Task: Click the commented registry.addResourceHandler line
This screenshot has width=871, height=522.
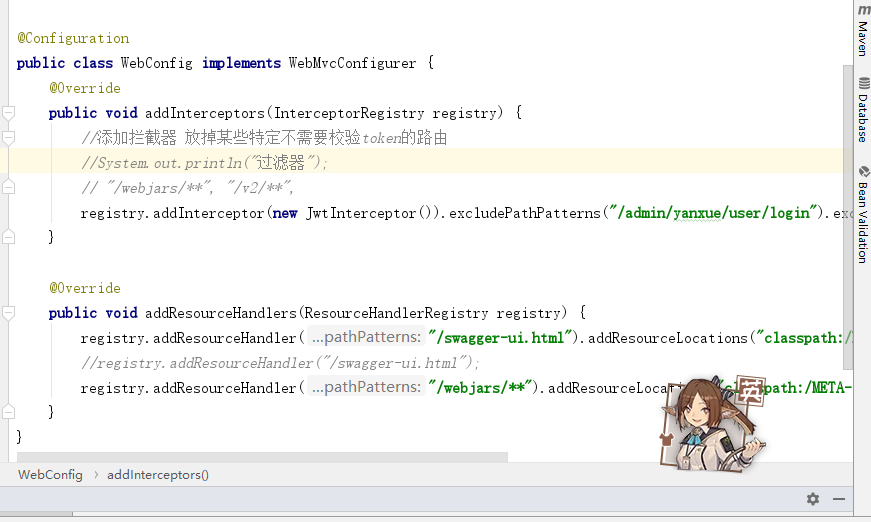Action: tap(280, 363)
